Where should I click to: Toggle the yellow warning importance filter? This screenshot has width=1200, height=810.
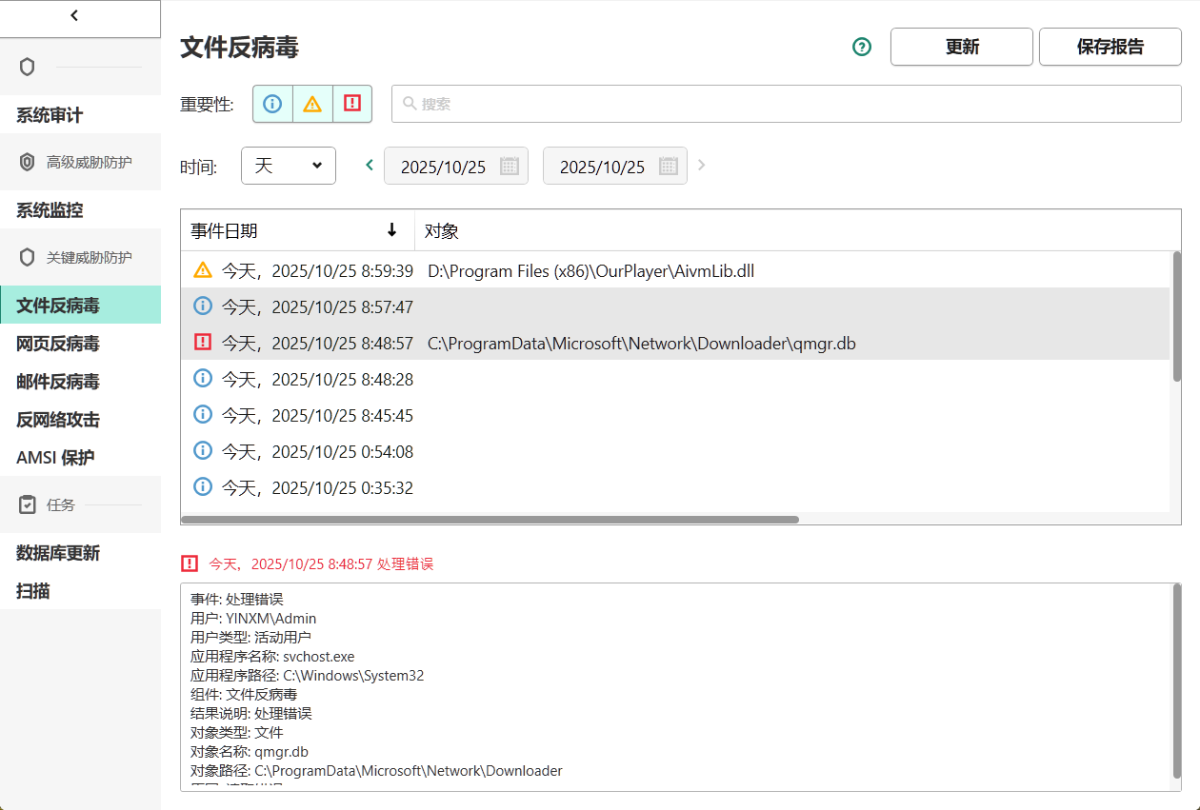click(x=312, y=104)
